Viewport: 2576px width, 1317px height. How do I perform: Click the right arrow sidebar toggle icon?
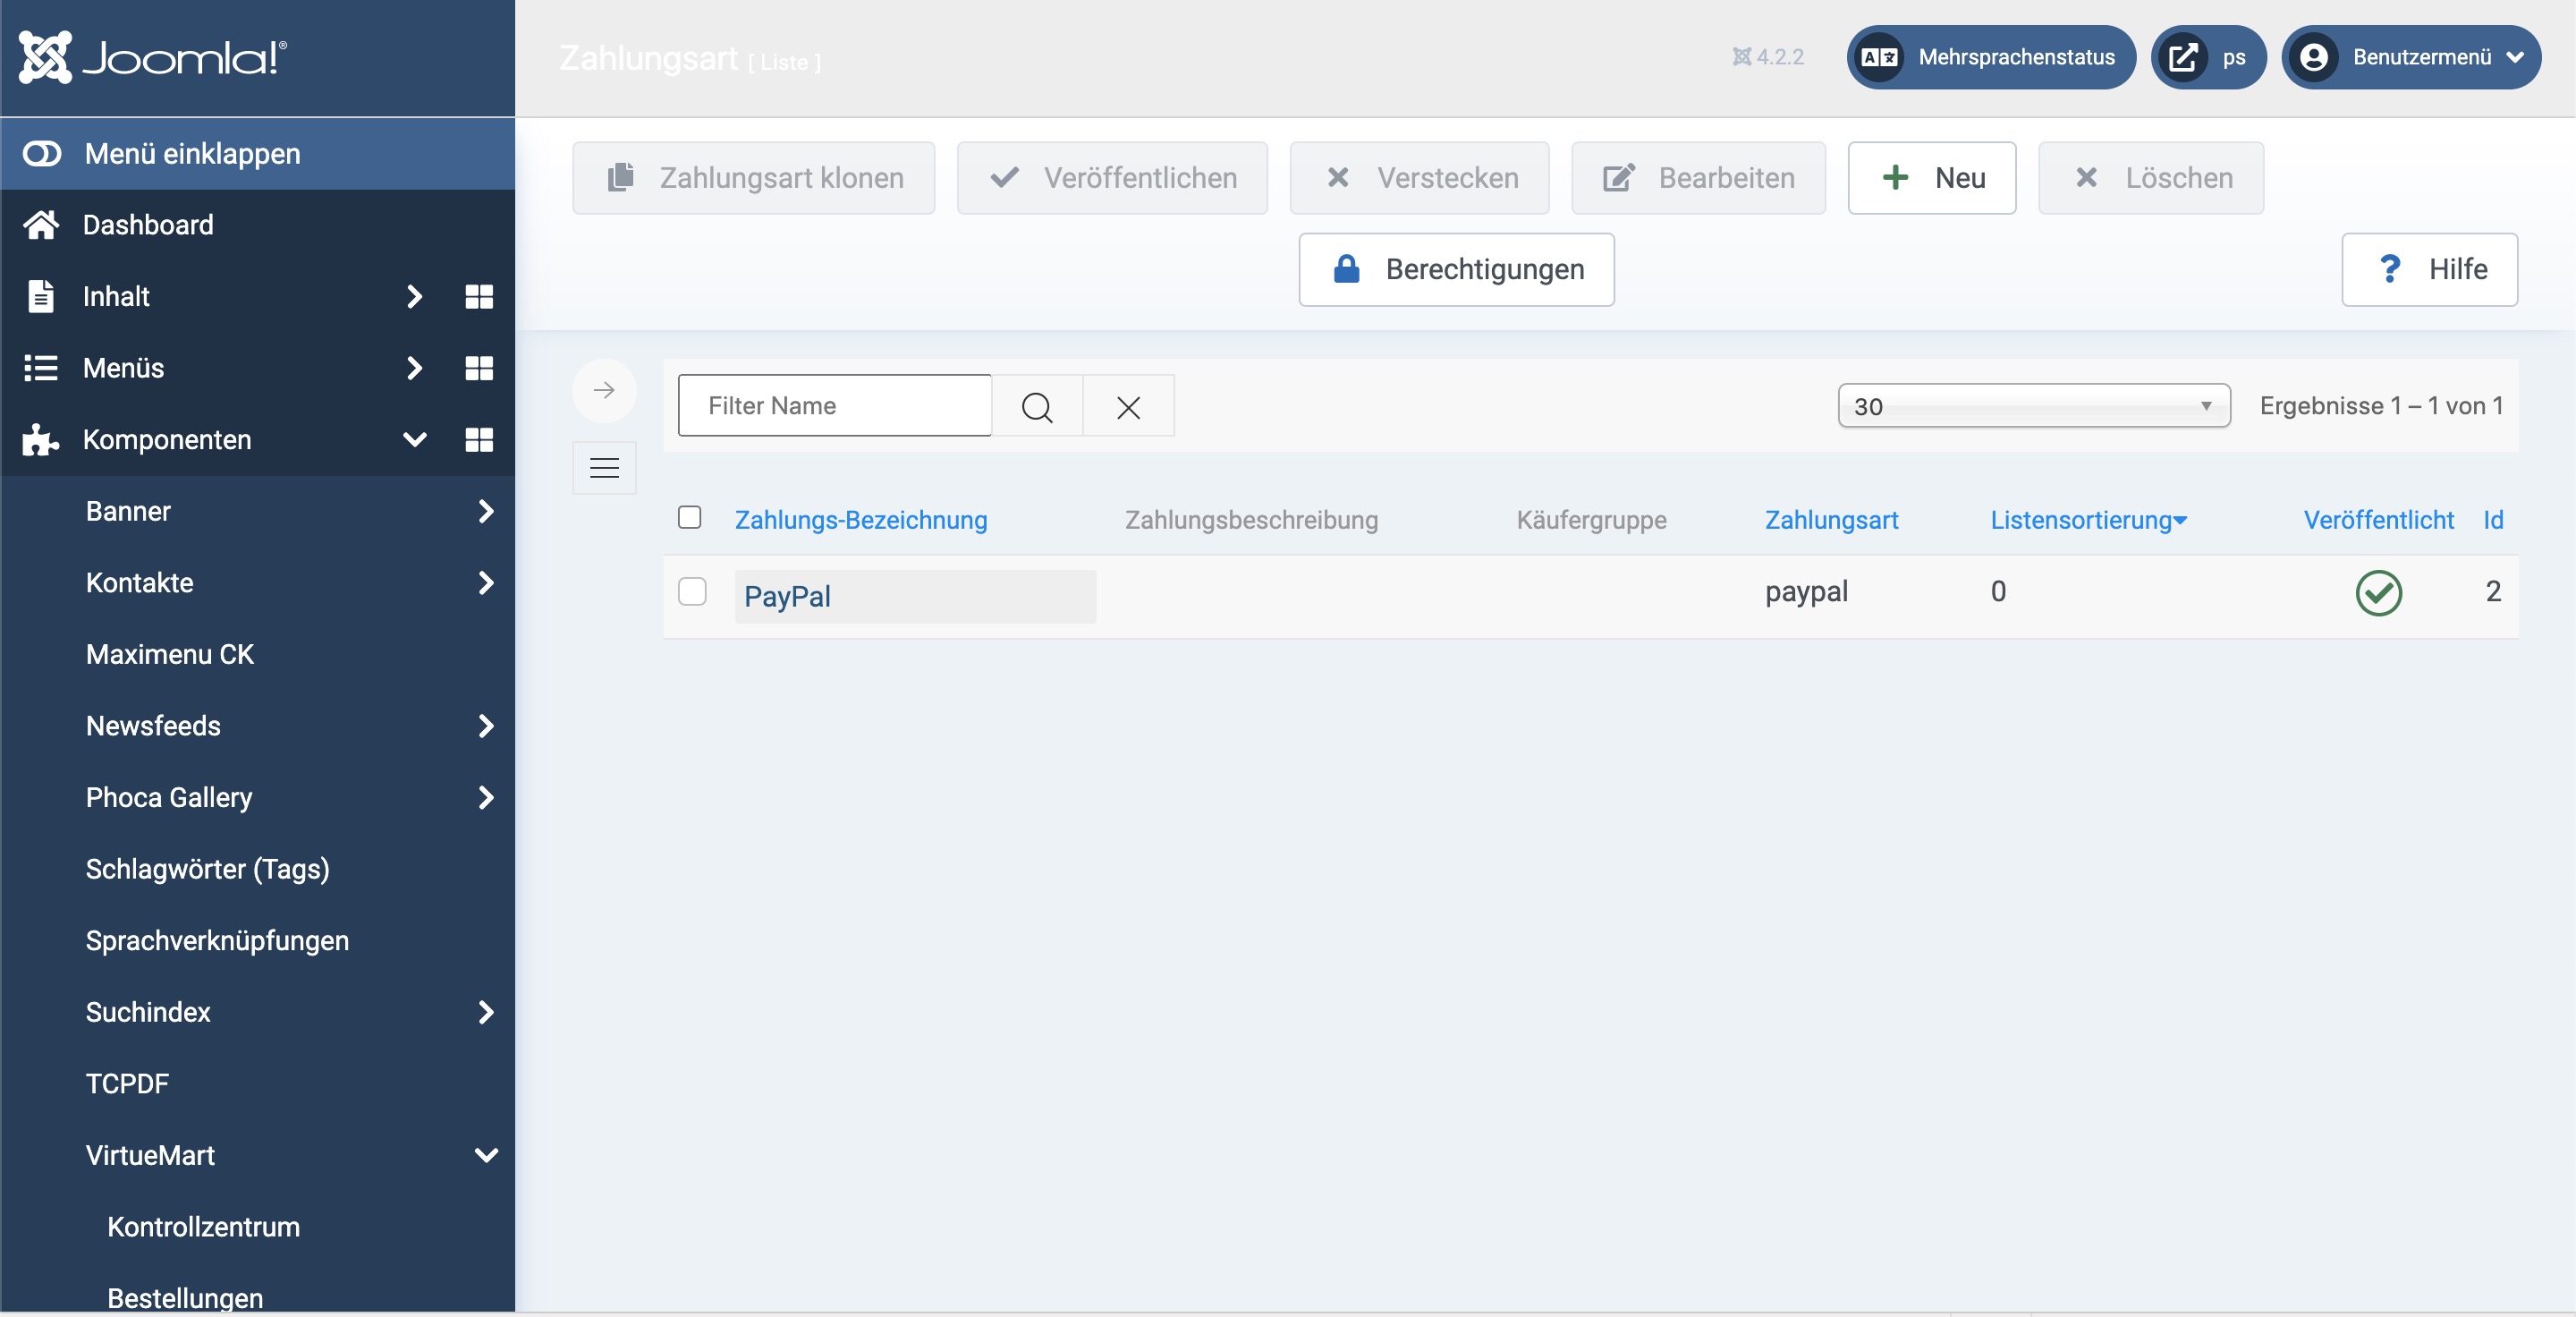[604, 390]
